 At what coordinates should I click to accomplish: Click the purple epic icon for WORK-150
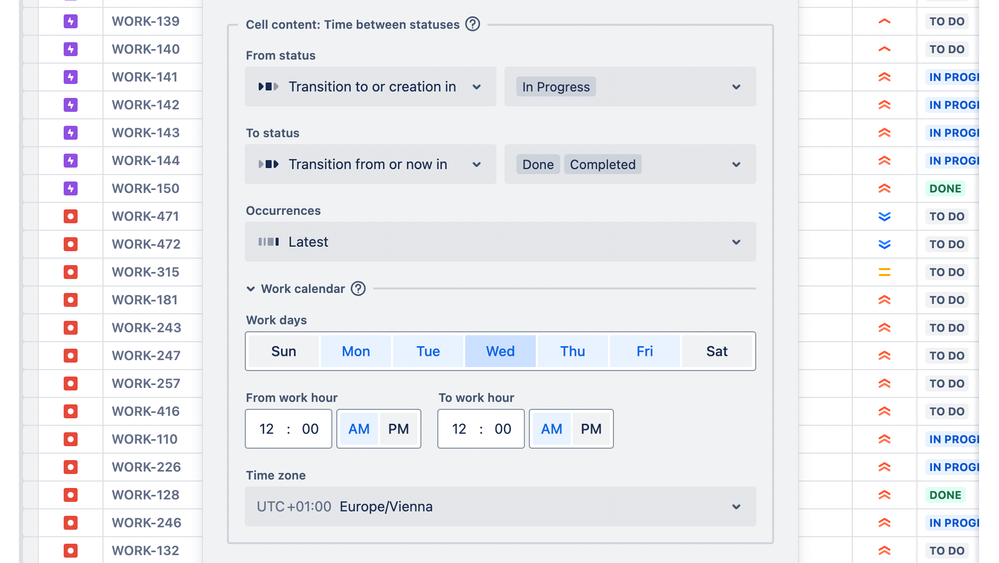coord(70,188)
